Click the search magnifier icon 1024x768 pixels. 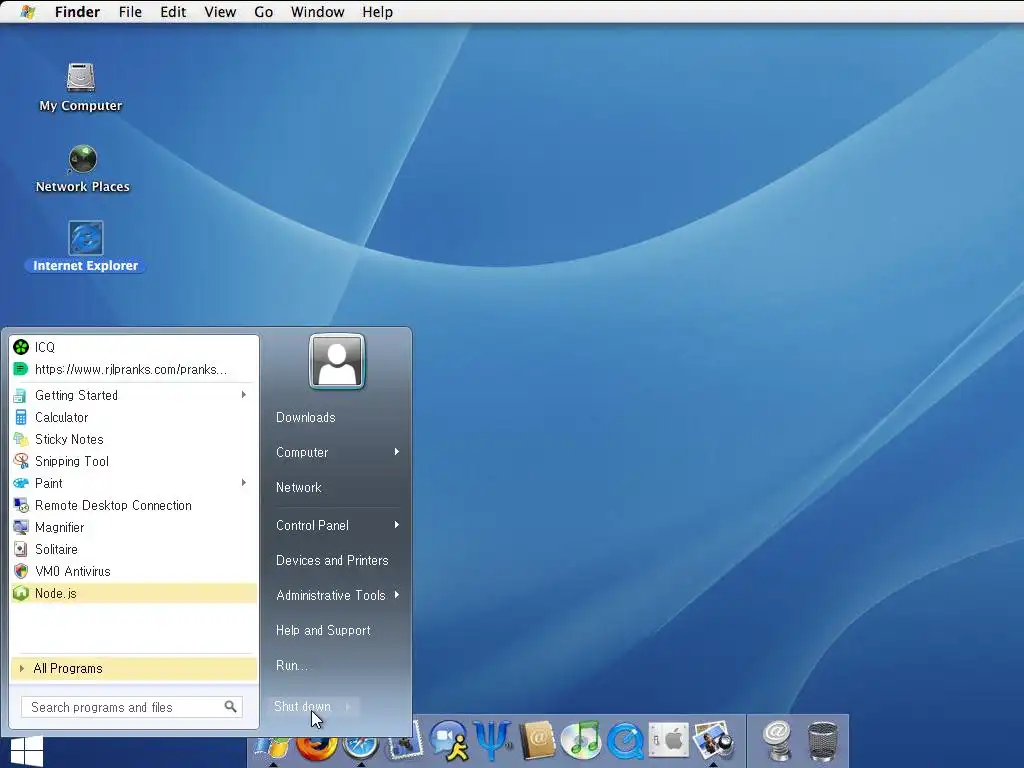click(231, 707)
